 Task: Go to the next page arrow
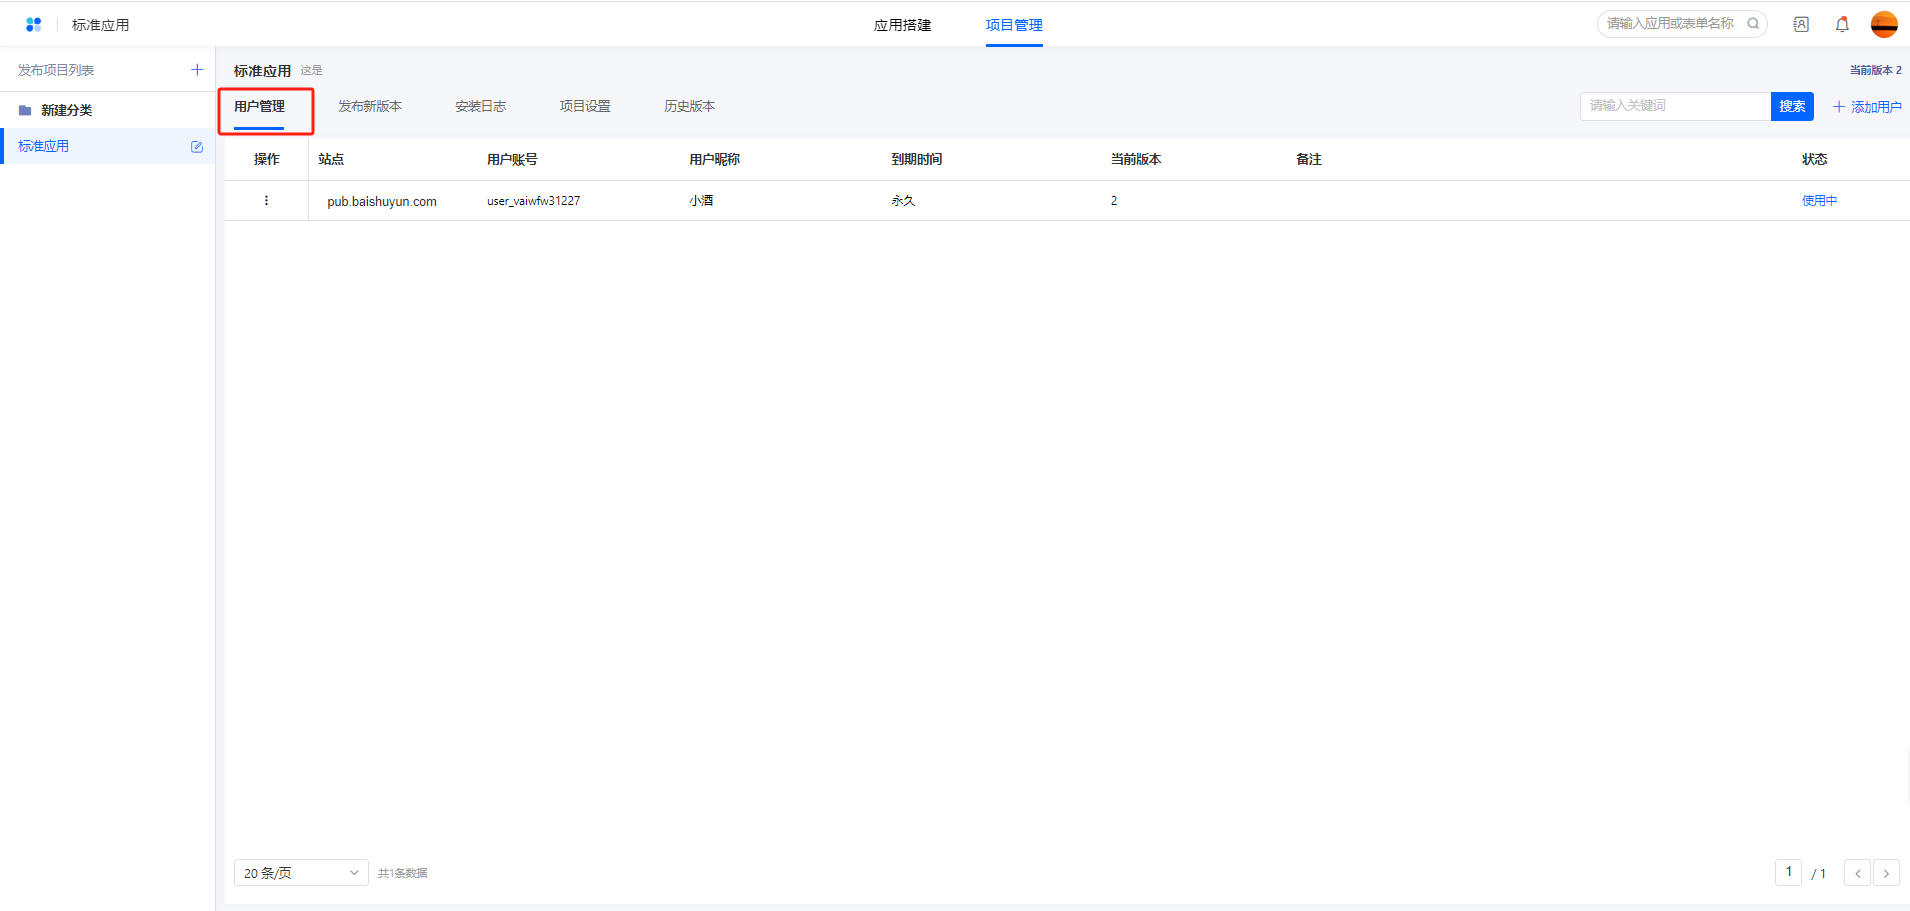pos(1886,873)
